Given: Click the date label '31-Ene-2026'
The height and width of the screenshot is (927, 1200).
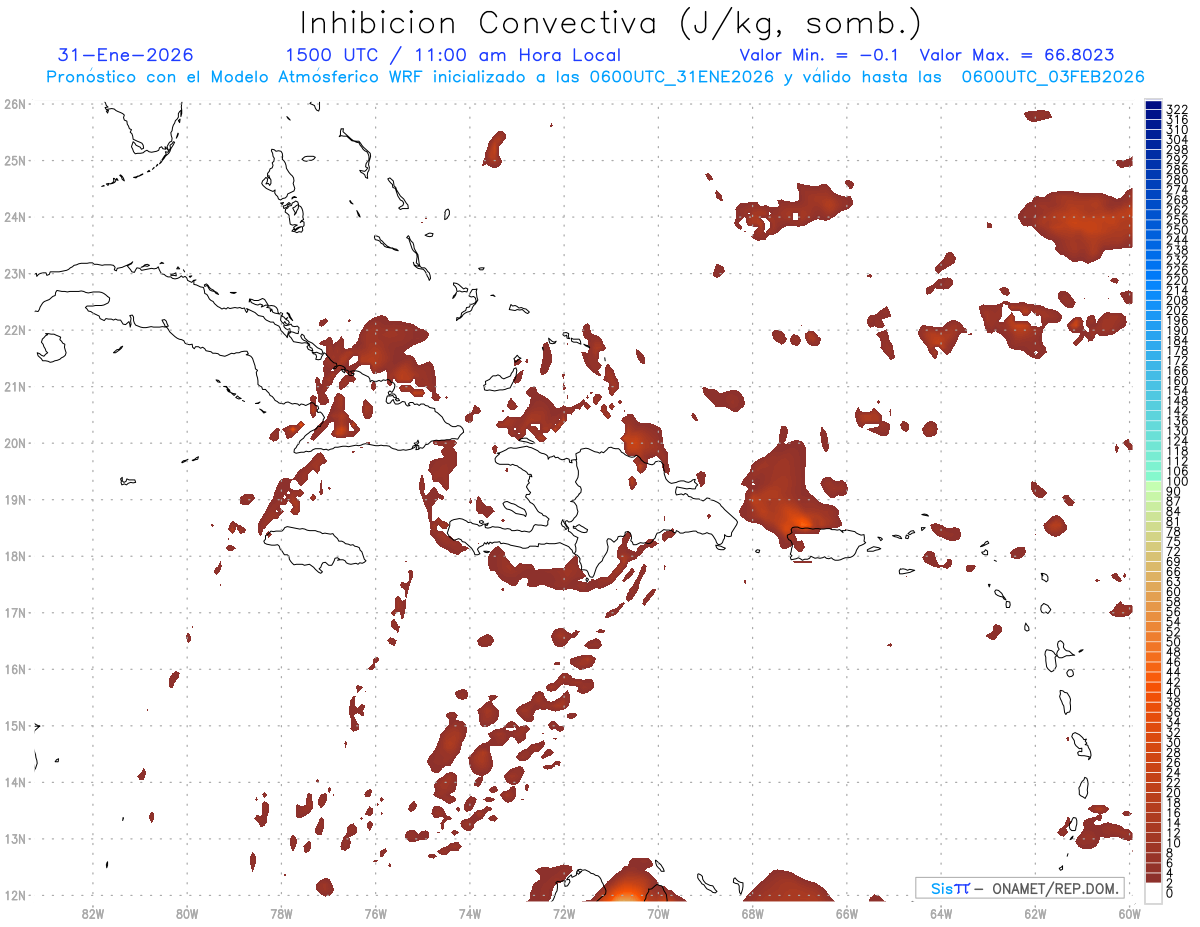Looking at the screenshot, I should tap(126, 55).
